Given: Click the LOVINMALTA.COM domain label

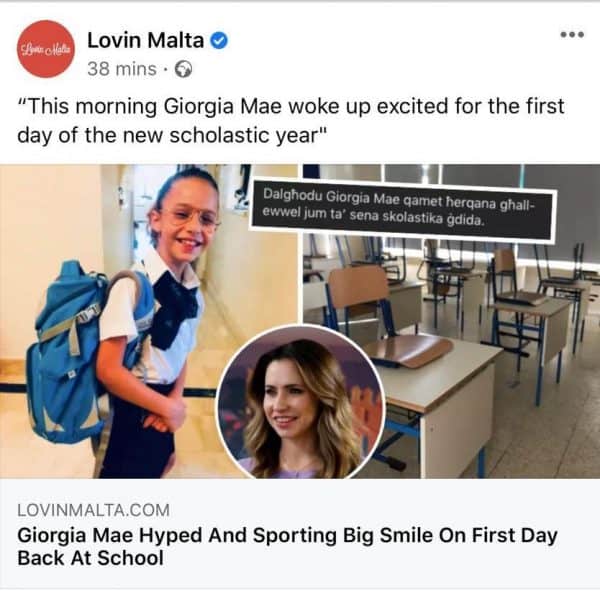Looking at the screenshot, I should [93, 510].
